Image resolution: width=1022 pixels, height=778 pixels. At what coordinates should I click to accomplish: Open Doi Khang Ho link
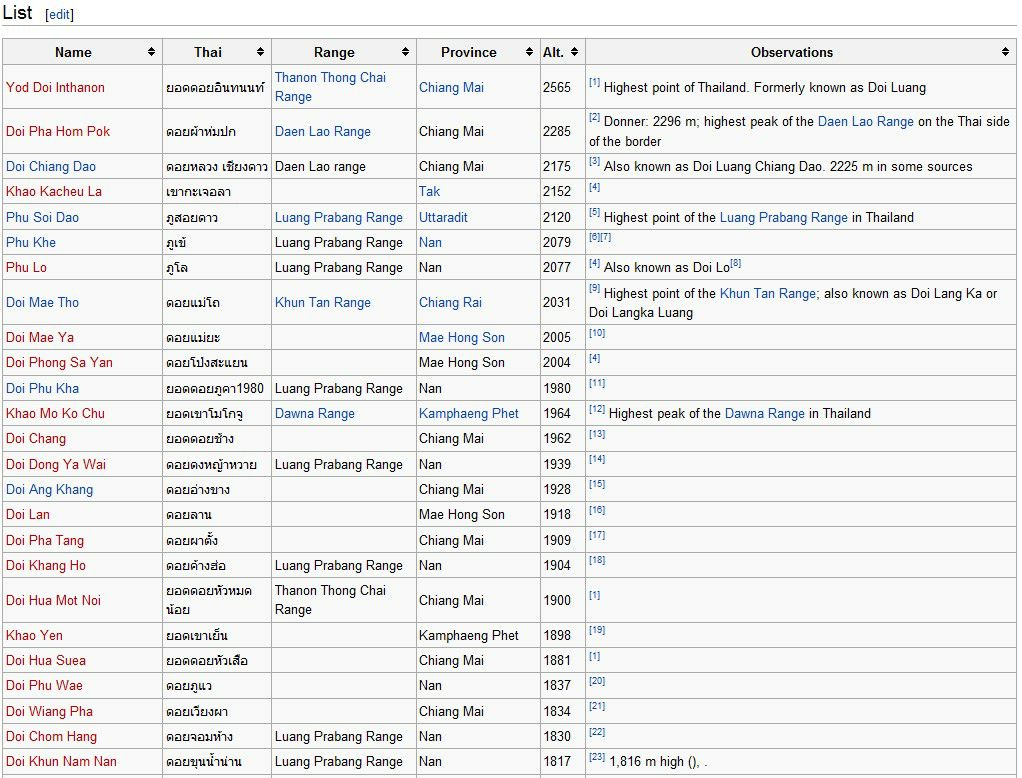point(46,566)
